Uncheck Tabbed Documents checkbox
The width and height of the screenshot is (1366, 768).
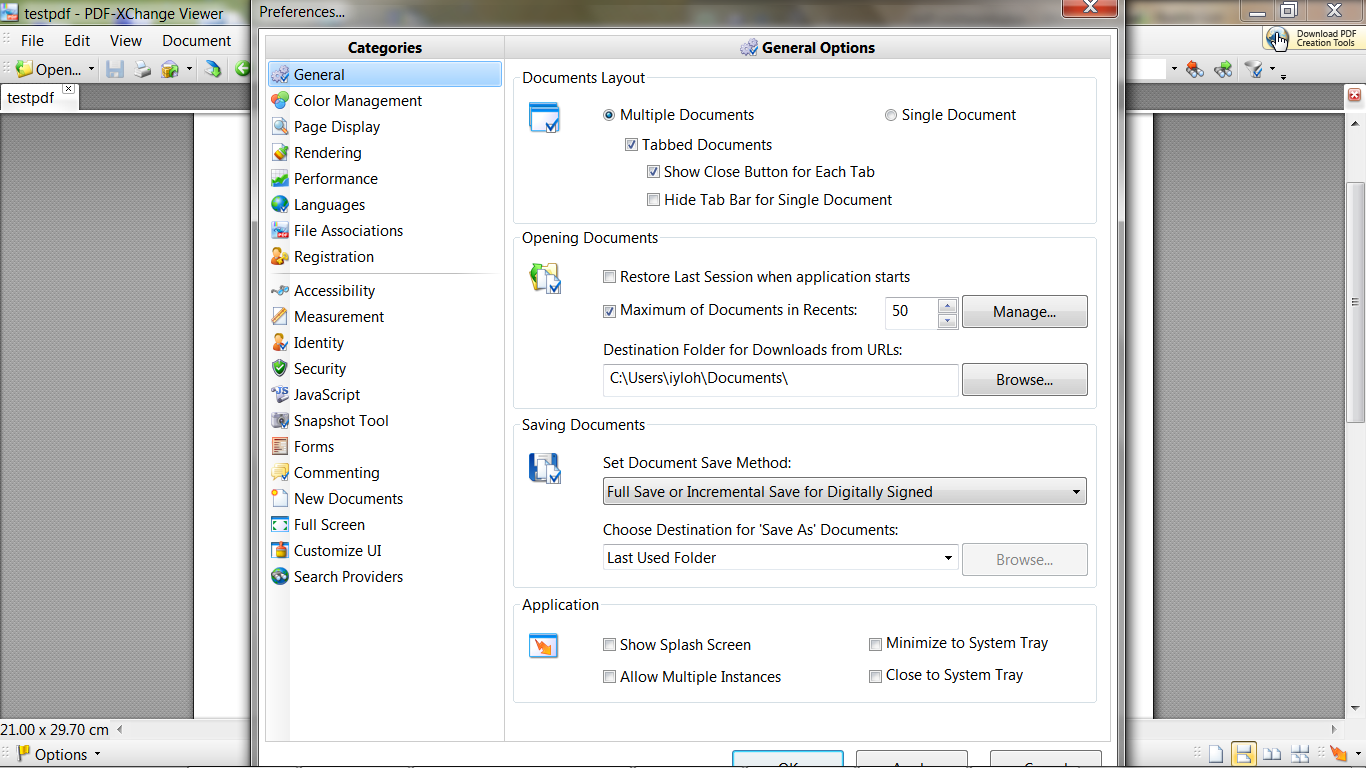tap(631, 145)
